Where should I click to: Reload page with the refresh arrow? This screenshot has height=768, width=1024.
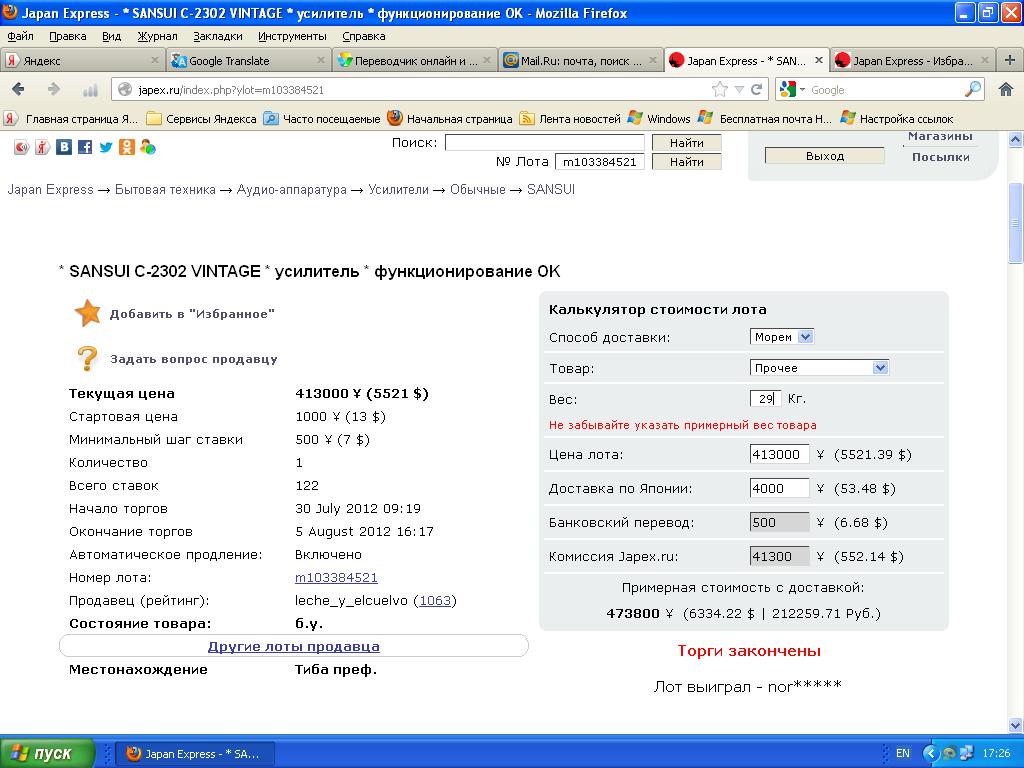[x=757, y=90]
